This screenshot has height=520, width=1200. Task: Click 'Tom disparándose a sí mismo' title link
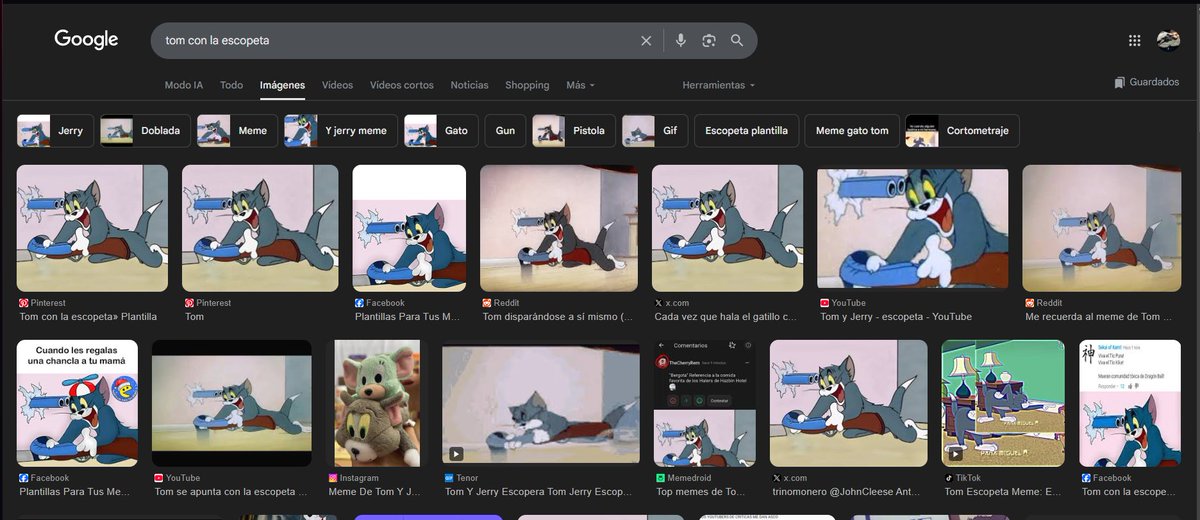(x=557, y=317)
